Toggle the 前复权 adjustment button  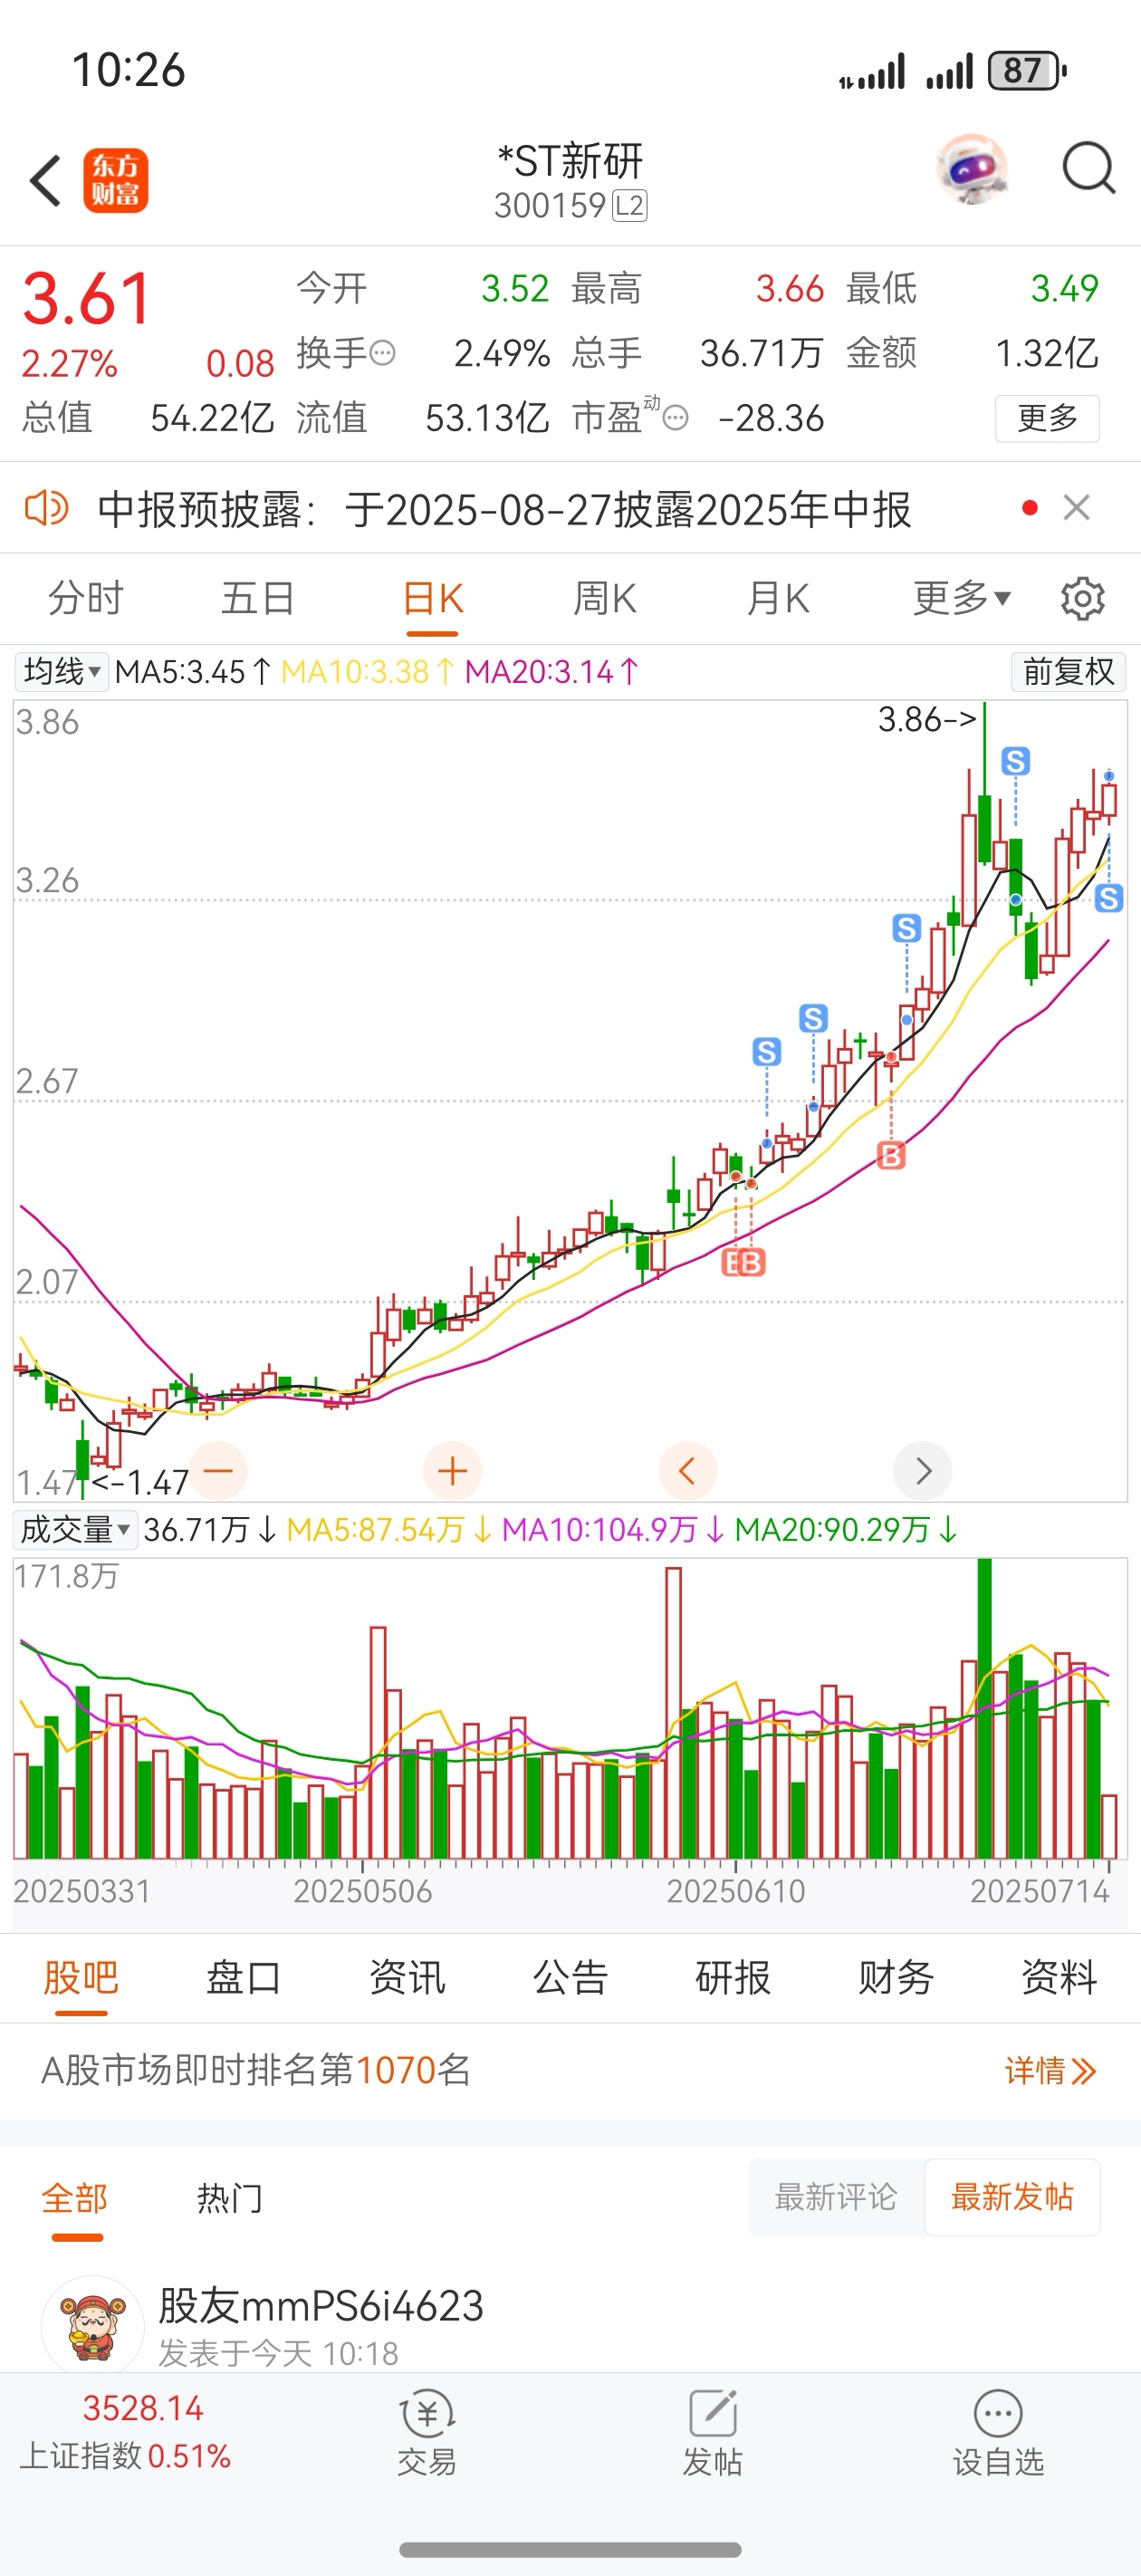click(x=1068, y=671)
